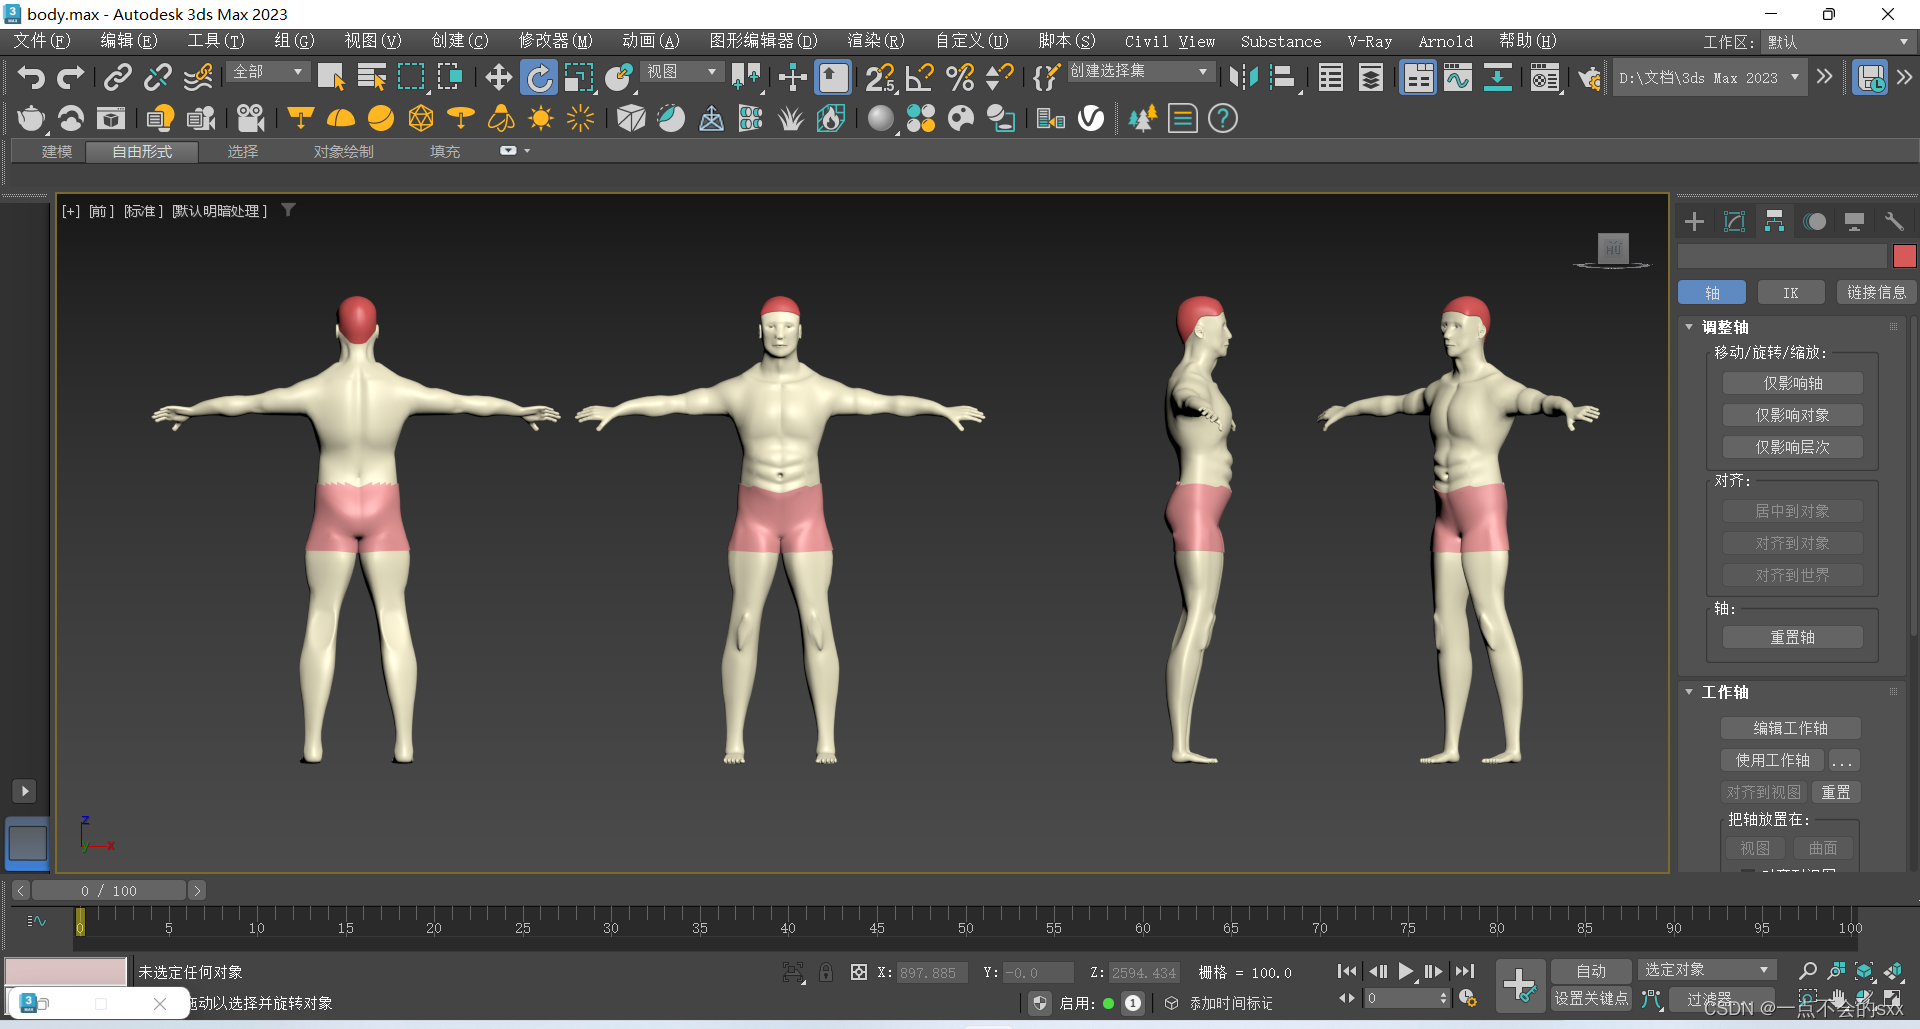Viewport: 1920px width, 1029px height.
Task: Click the Mirror tool icon
Action: tap(1244, 78)
